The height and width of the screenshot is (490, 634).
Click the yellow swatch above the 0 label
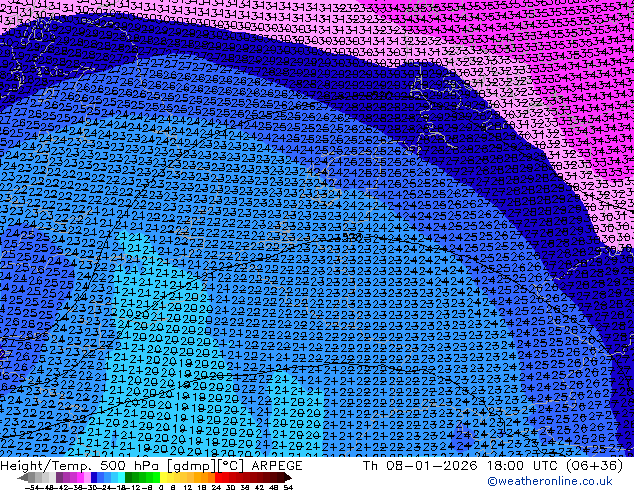pos(163,477)
